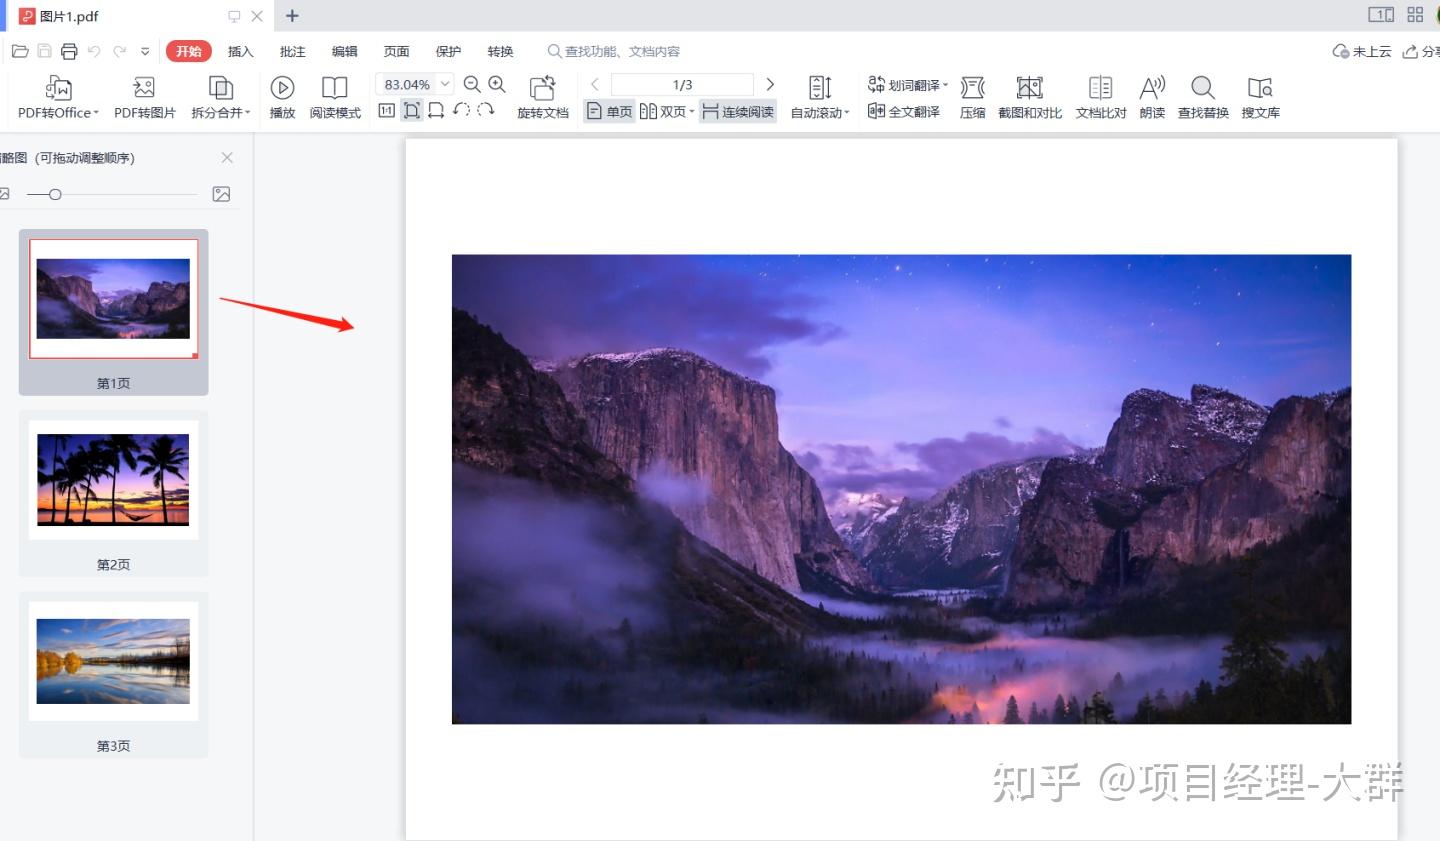Open the 编辑 tab
Screen dimensions: 1440x841
[x=345, y=51]
